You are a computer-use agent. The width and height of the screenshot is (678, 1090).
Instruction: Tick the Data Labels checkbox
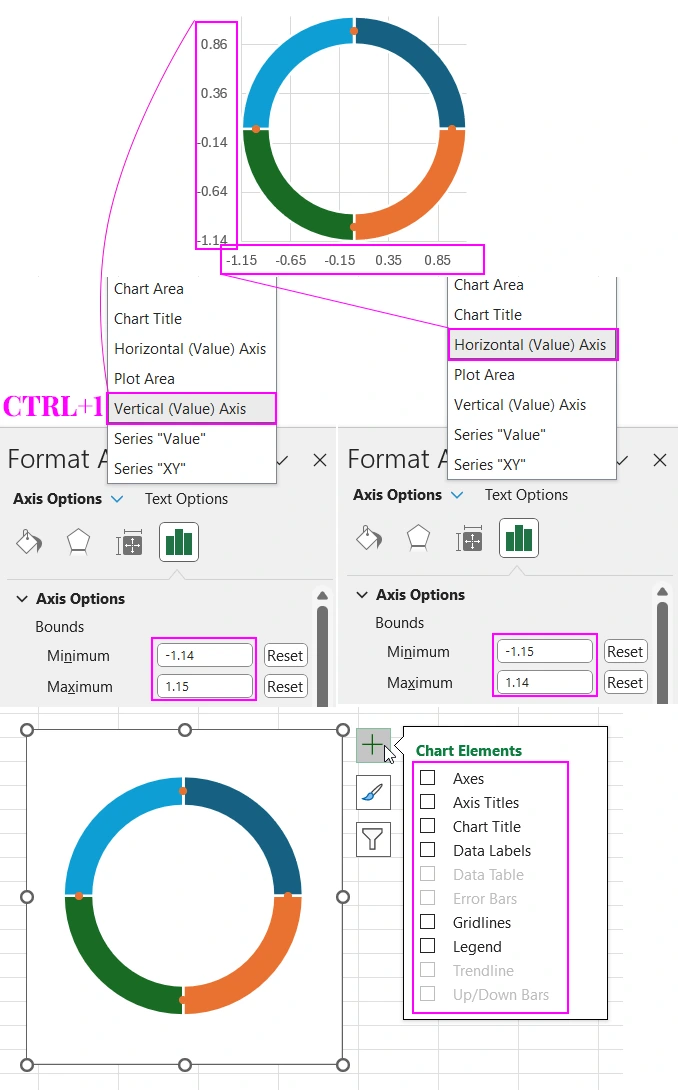[x=428, y=850]
